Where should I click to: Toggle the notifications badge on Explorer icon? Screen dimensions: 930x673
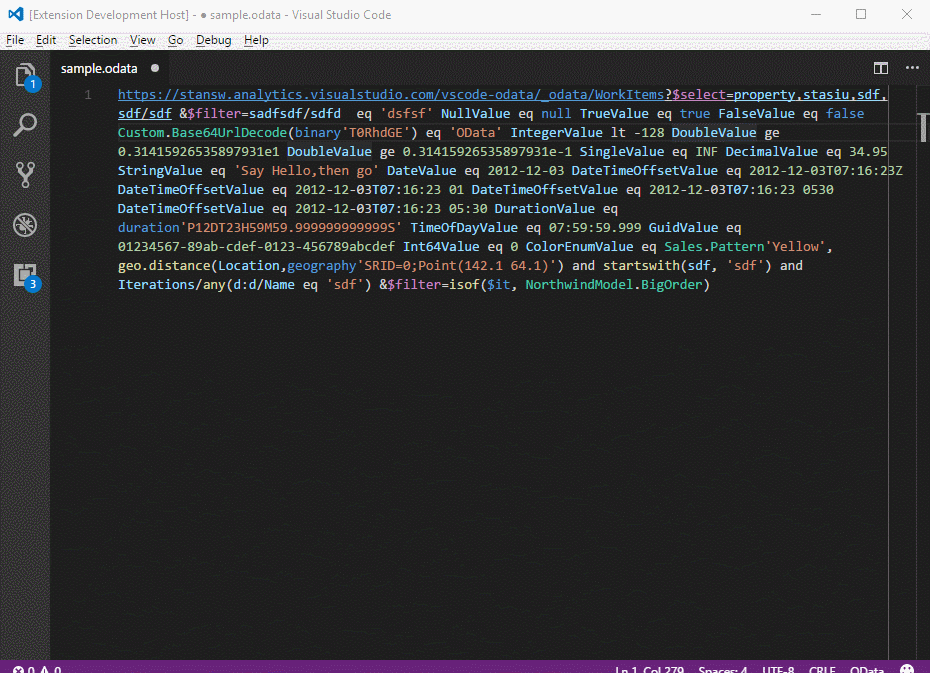coord(32,85)
